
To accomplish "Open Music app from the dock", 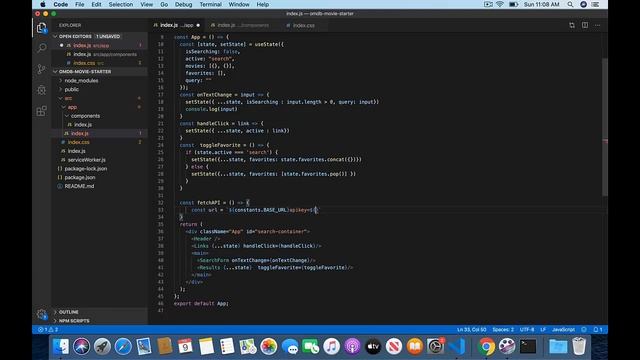I will pyautogui.click(x=331, y=347).
